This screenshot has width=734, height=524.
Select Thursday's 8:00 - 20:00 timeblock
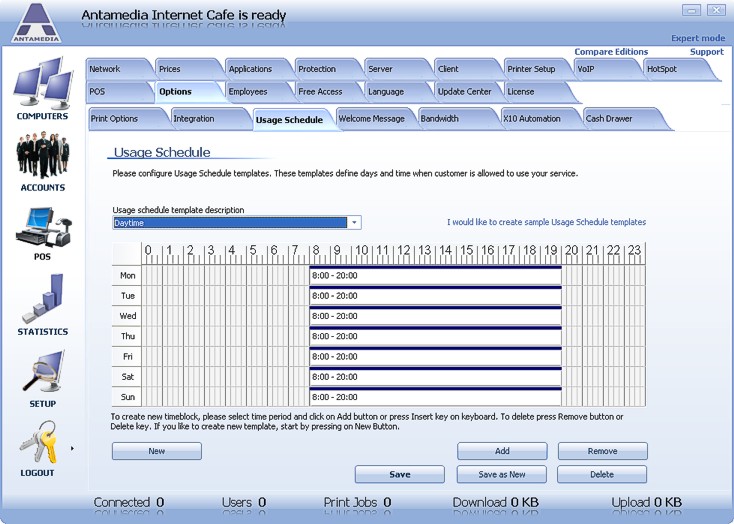click(x=435, y=336)
